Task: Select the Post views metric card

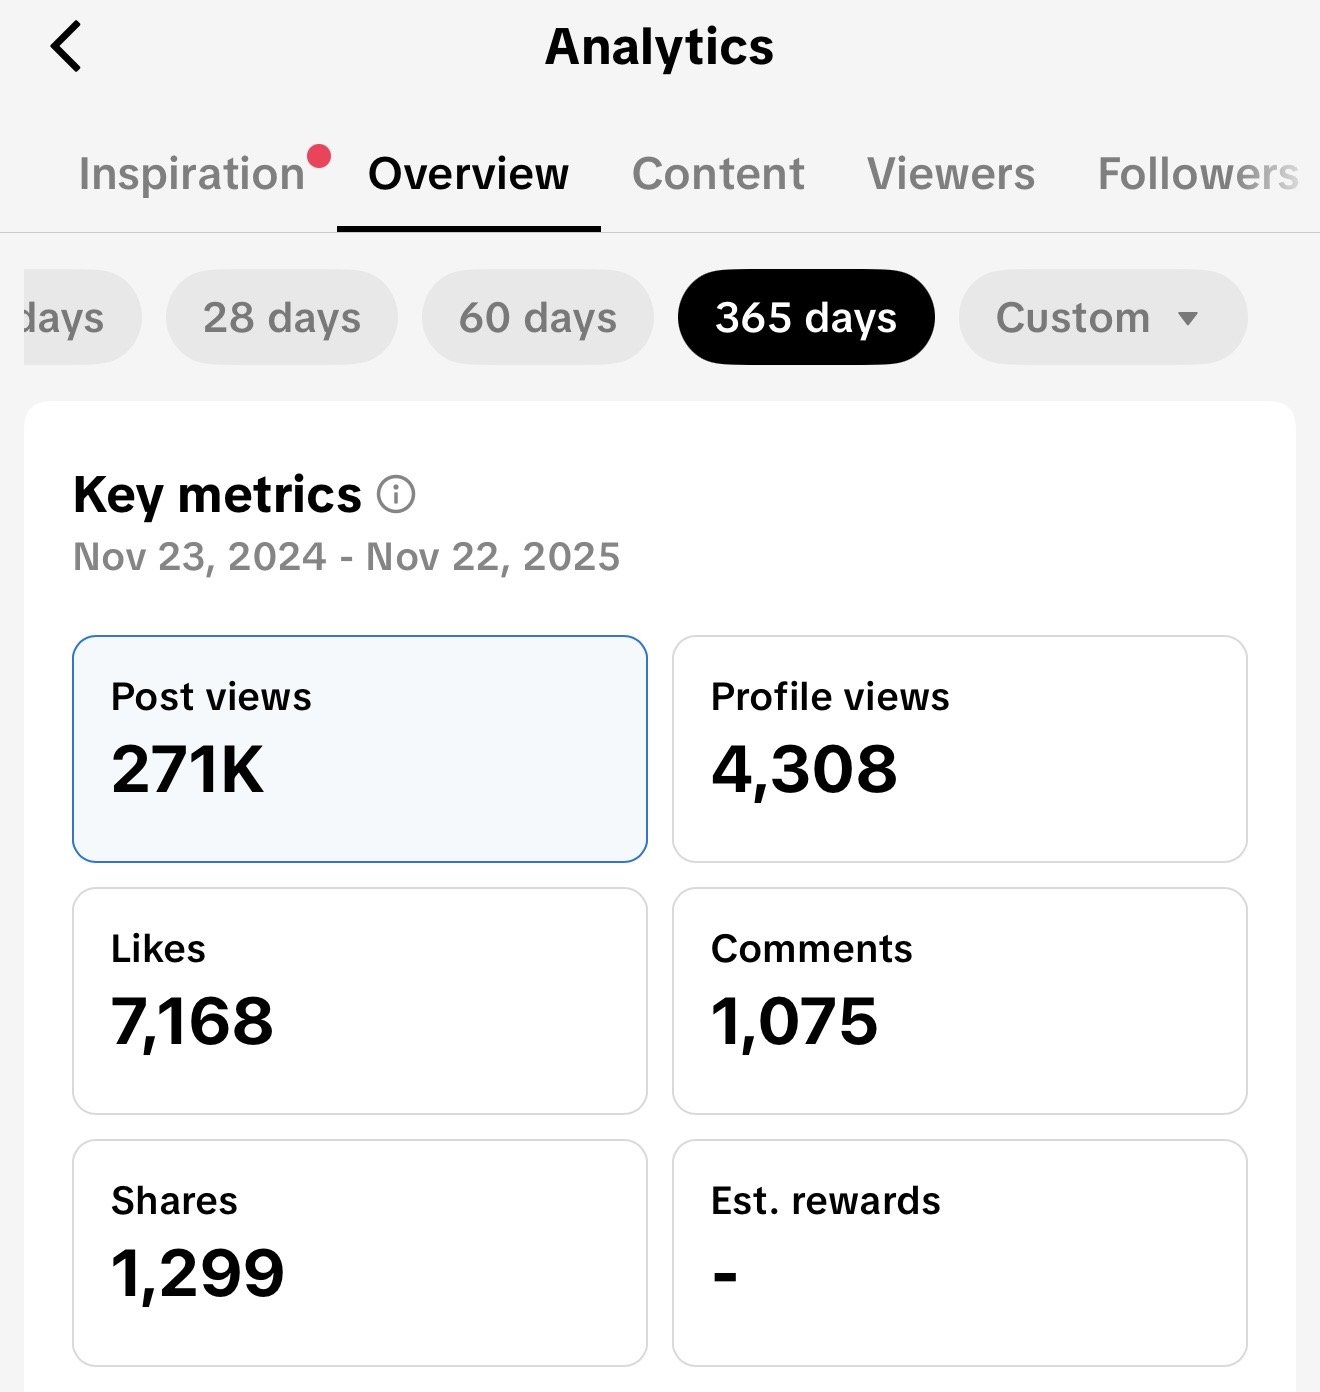Action: point(360,749)
